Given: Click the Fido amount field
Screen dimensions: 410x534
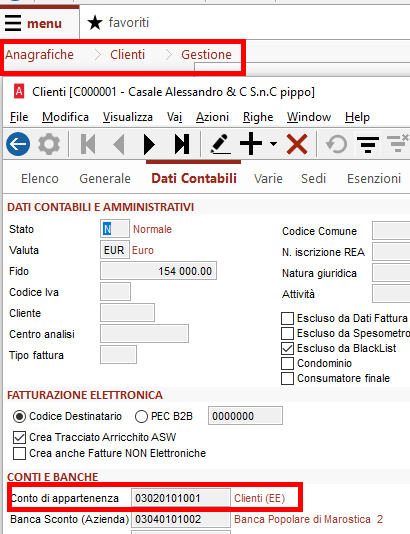Looking at the screenshot, I should [158, 271].
